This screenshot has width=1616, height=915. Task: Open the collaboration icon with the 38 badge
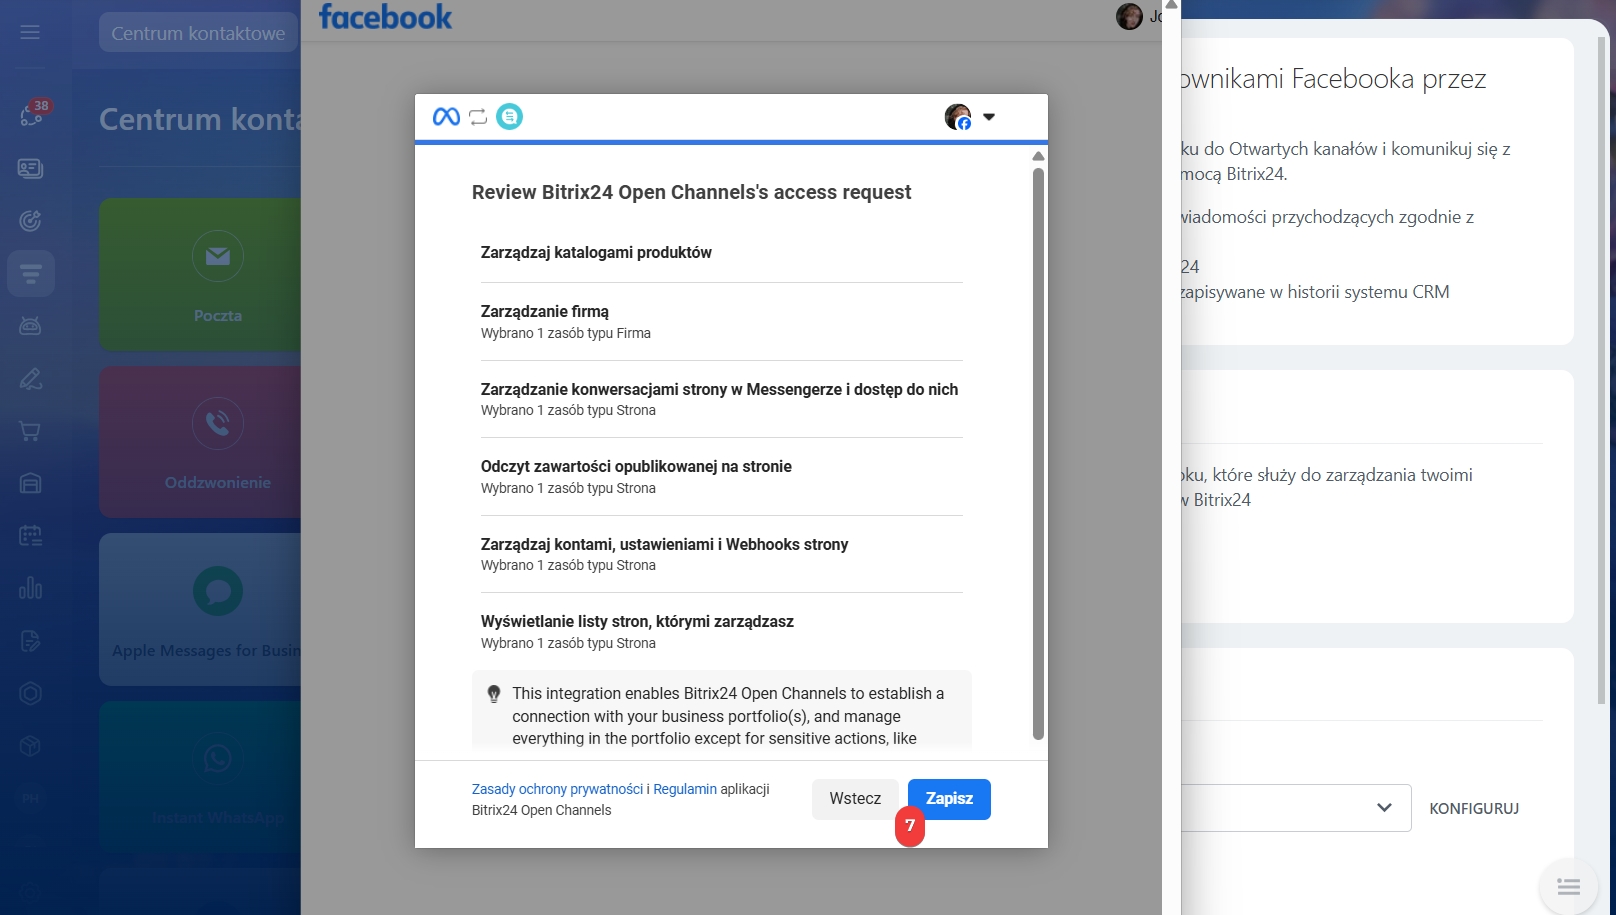[x=32, y=114]
